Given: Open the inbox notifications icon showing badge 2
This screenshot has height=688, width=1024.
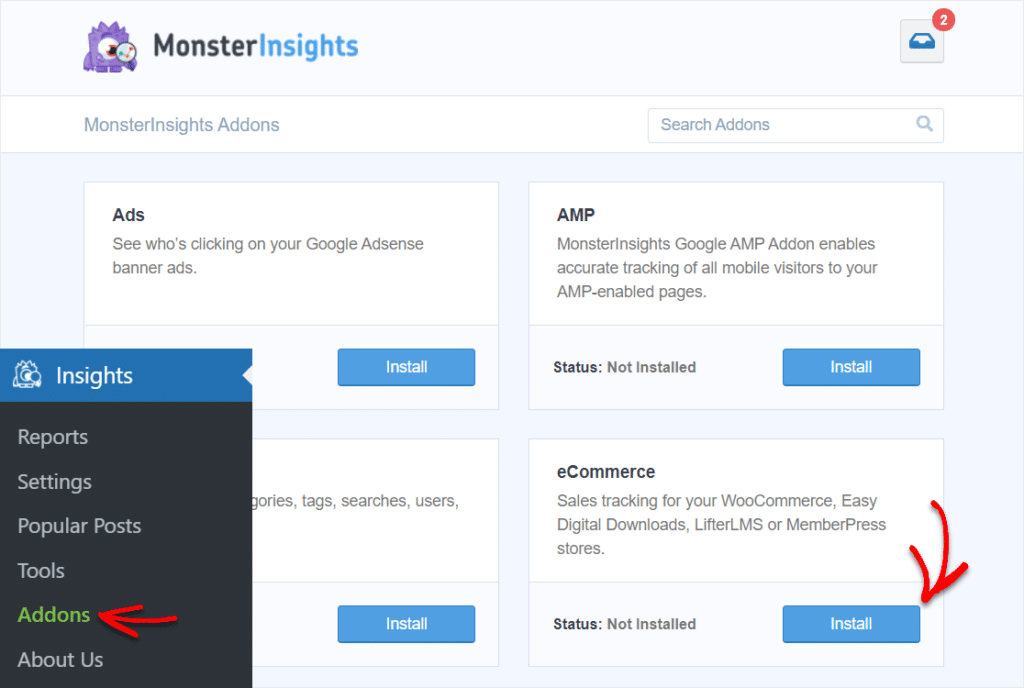Looking at the screenshot, I should coord(921,43).
